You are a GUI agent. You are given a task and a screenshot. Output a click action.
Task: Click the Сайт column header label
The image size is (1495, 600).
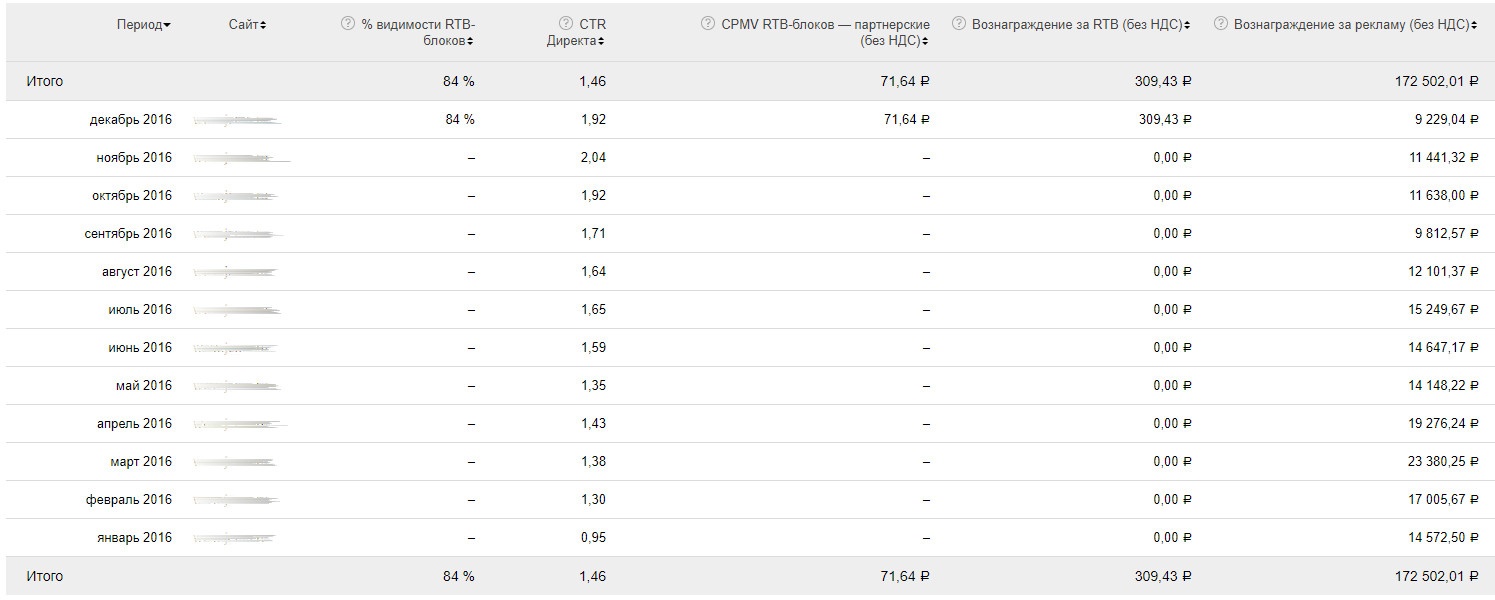(243, 25)
